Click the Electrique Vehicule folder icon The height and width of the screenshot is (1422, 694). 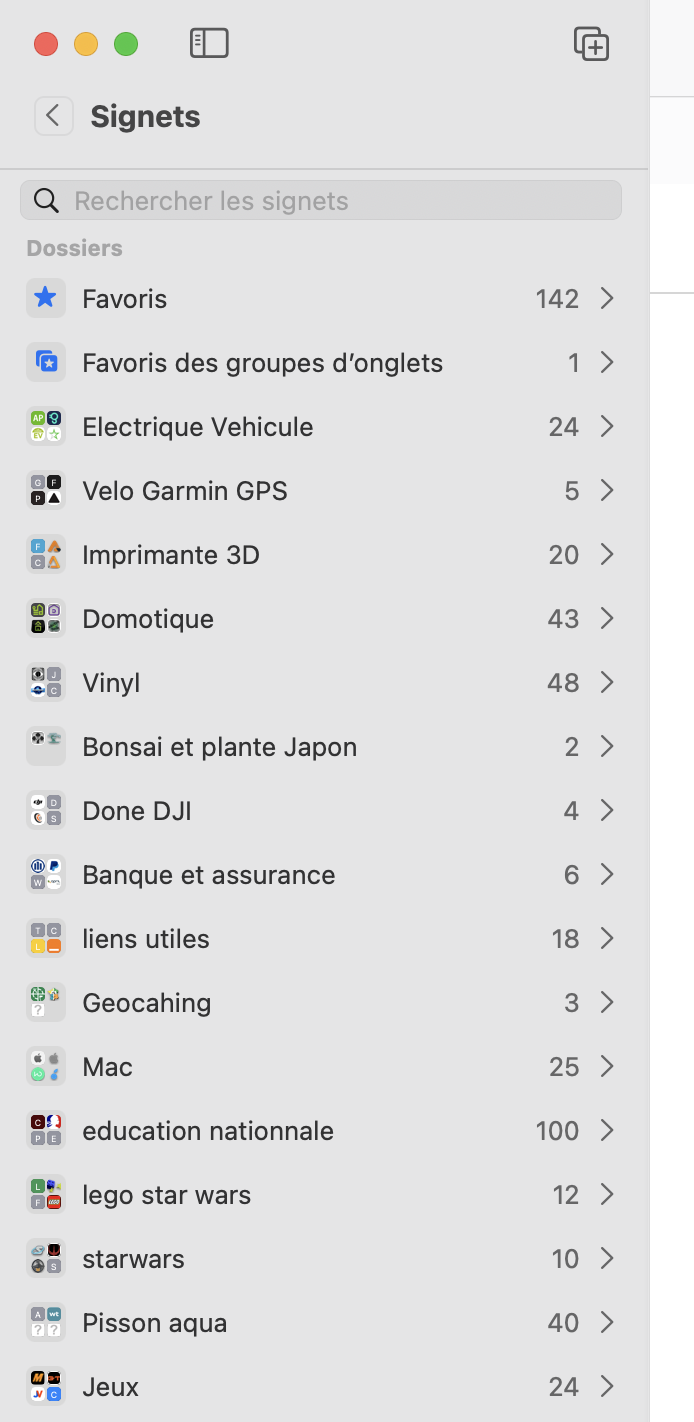click(x=46, y=426)
